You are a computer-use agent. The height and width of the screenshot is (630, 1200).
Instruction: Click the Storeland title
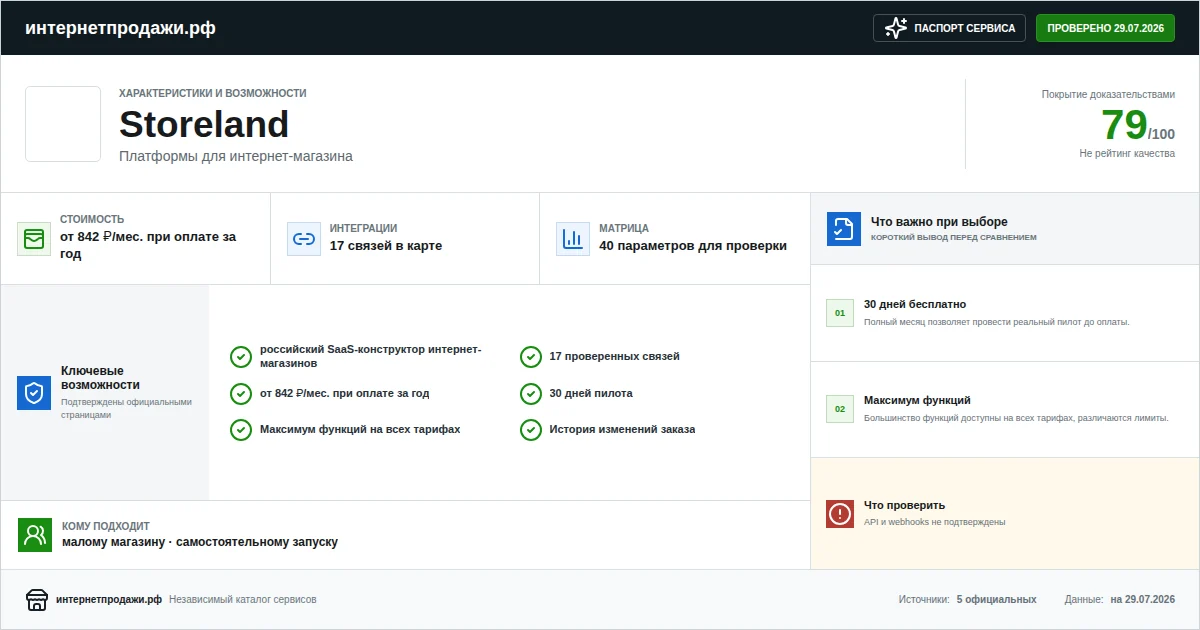(204, 125)
